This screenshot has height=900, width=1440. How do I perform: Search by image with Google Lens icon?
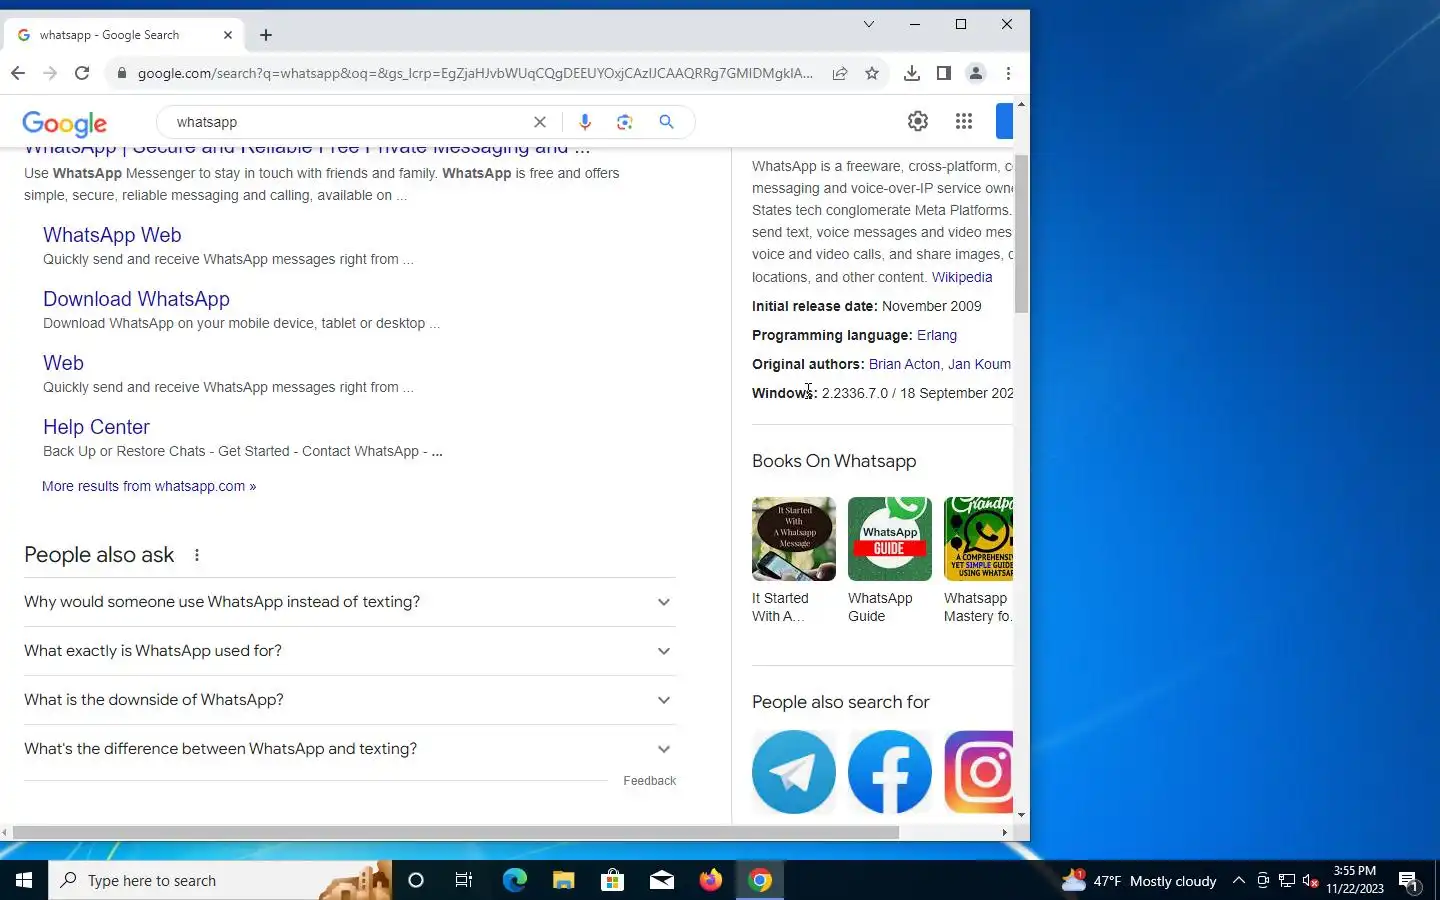(x=625, y=122)
